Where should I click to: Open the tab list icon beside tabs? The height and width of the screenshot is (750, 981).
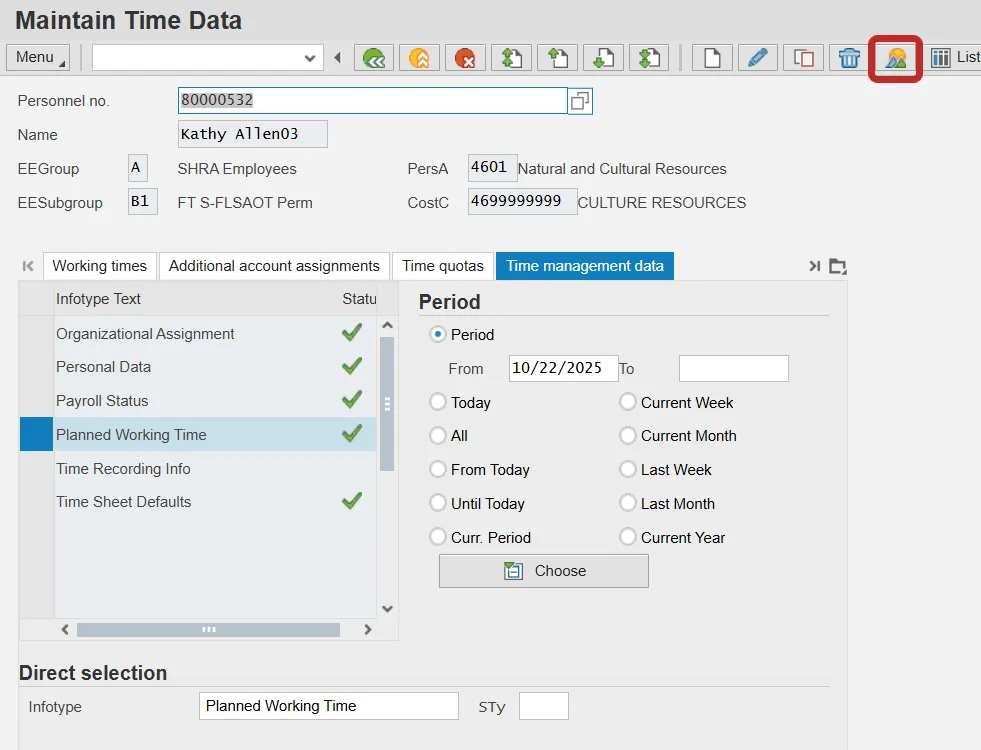838,266
